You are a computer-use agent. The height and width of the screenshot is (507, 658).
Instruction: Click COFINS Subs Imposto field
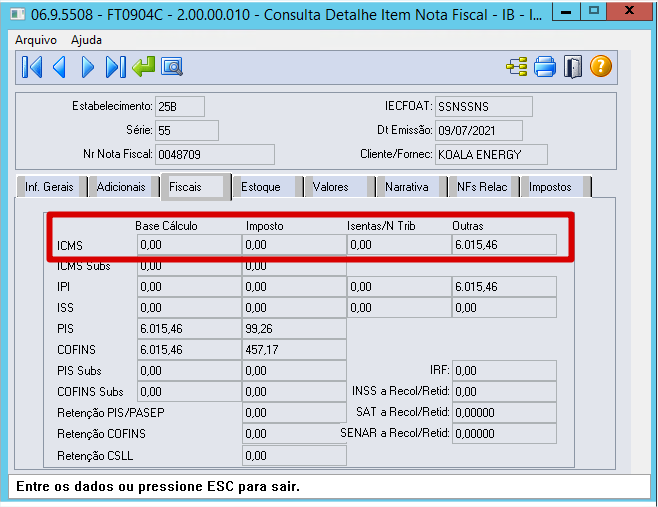(294, 392)
